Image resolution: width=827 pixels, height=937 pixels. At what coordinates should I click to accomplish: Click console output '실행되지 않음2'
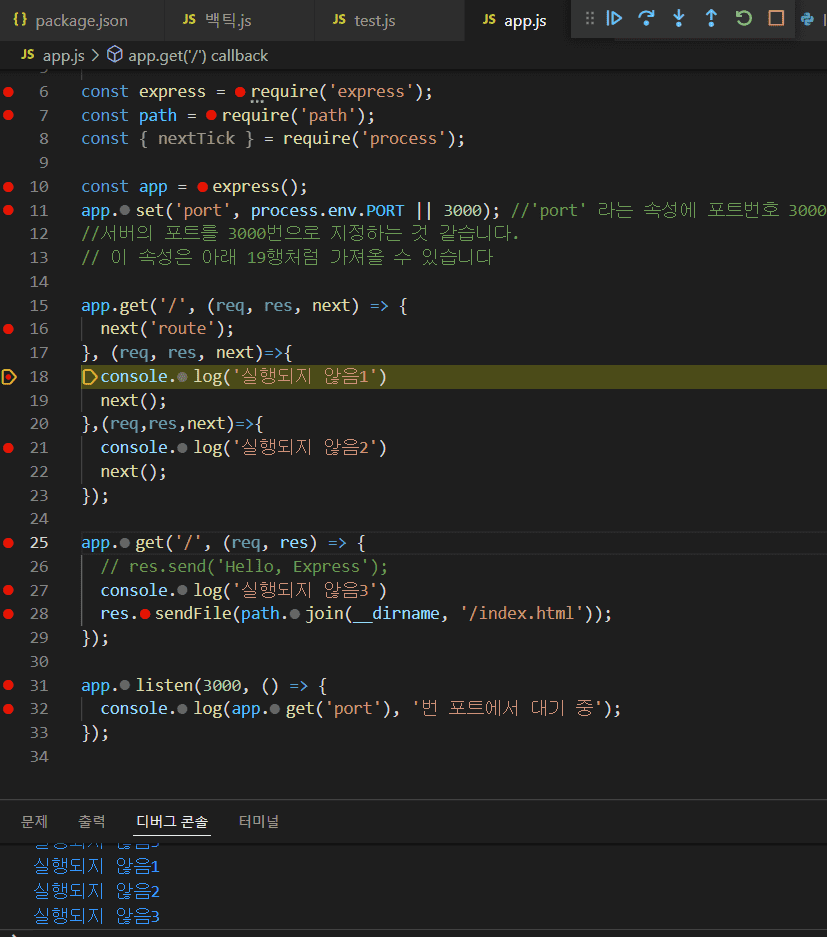[x=96, y=891]
